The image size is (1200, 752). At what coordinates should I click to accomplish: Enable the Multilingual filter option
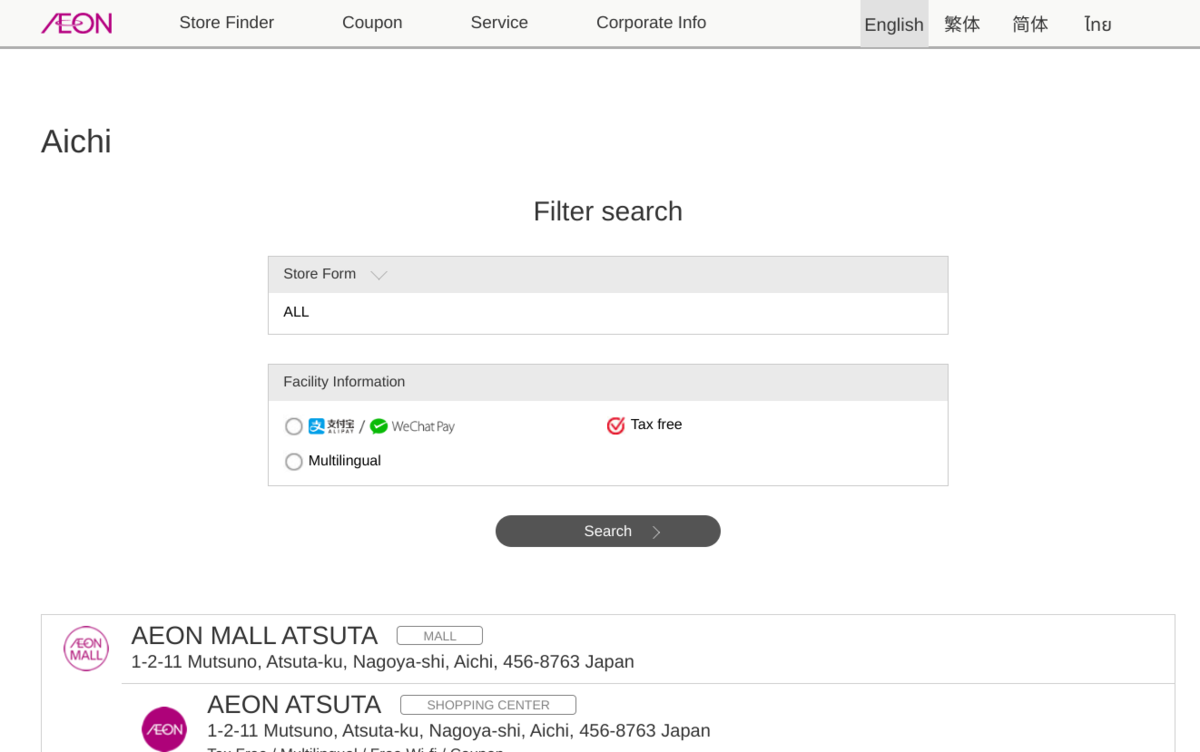[x=294, y=462]
